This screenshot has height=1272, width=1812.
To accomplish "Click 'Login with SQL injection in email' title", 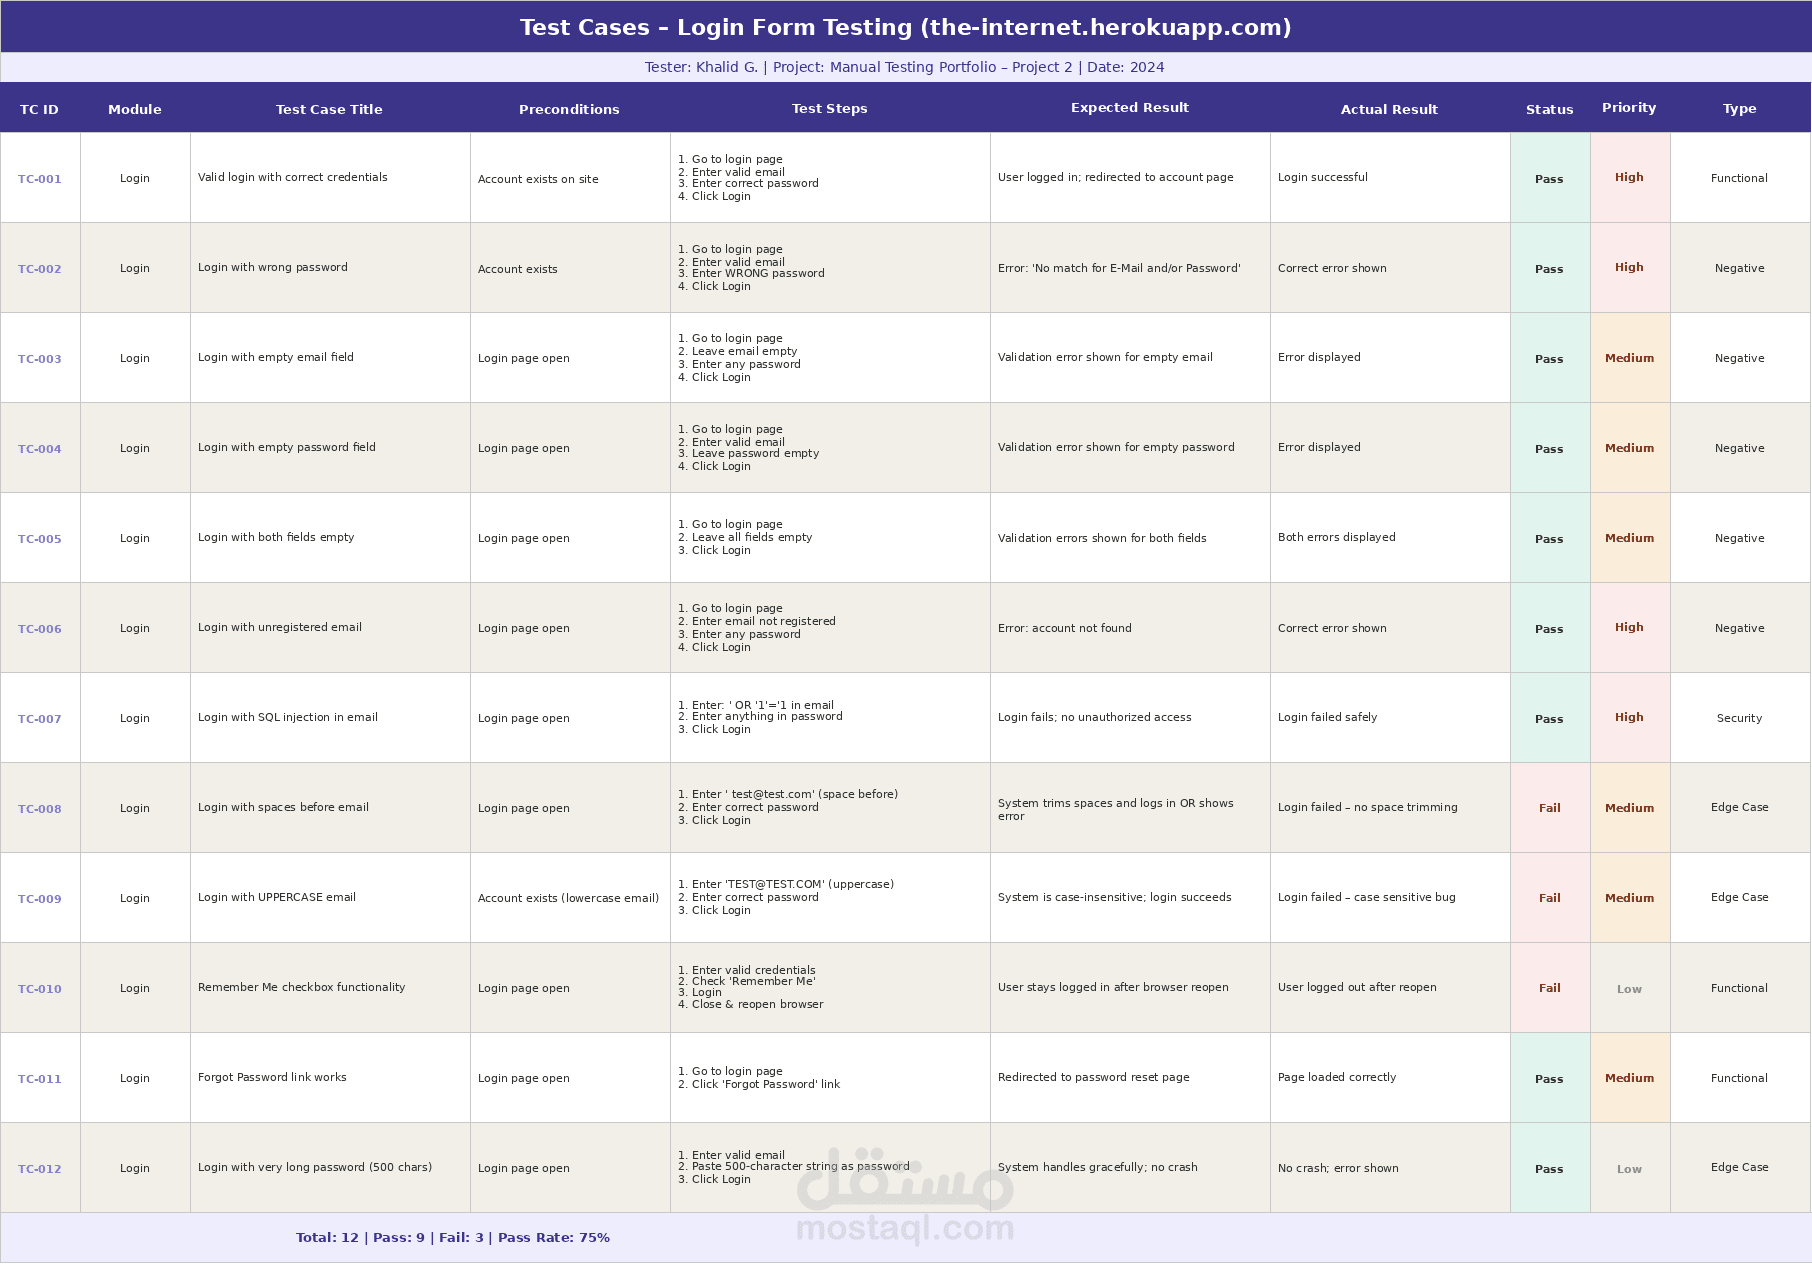I will point(287,717).
